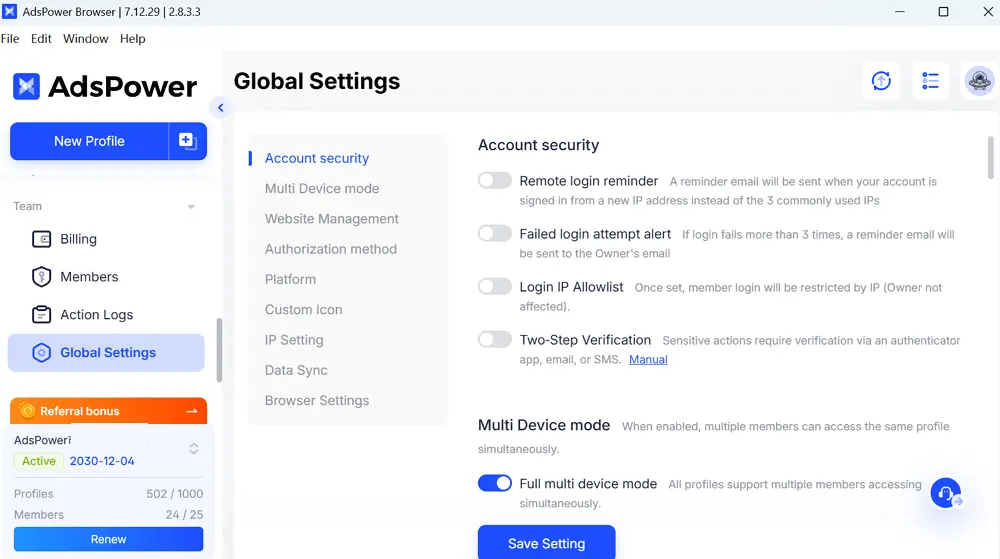Open Global Settings in the sidebar

point(106,352)
